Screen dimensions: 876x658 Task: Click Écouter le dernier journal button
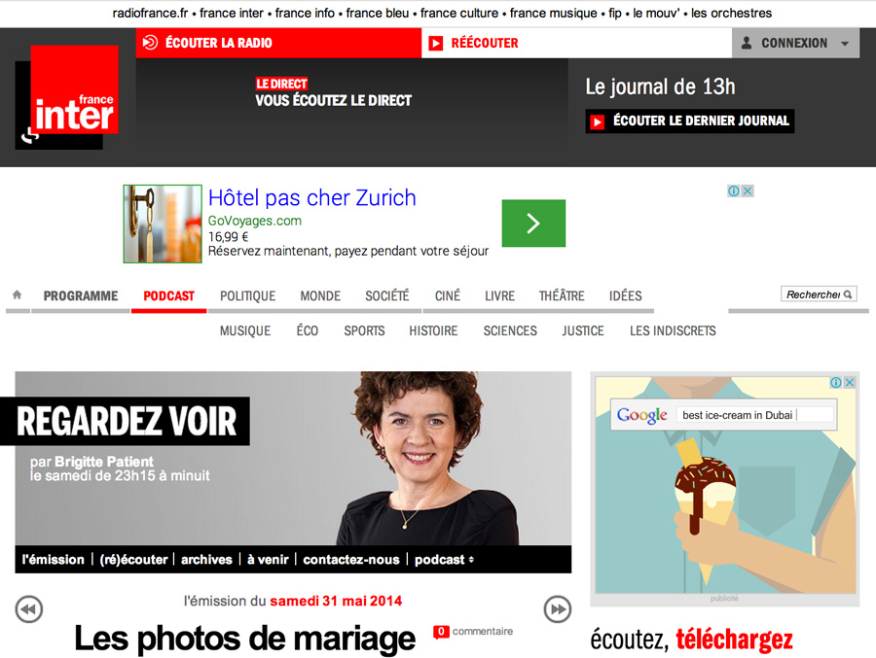click(x=689, y=121)
